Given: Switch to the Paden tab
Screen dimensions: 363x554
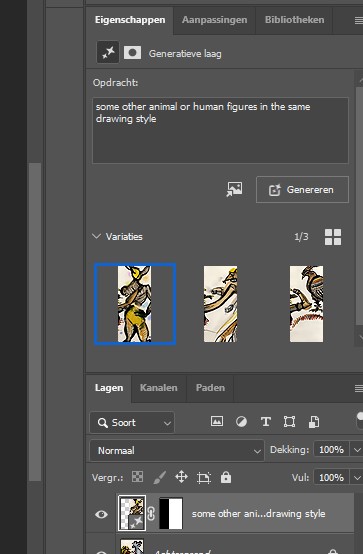Looking at the screenshot, I should pos(210,388).
